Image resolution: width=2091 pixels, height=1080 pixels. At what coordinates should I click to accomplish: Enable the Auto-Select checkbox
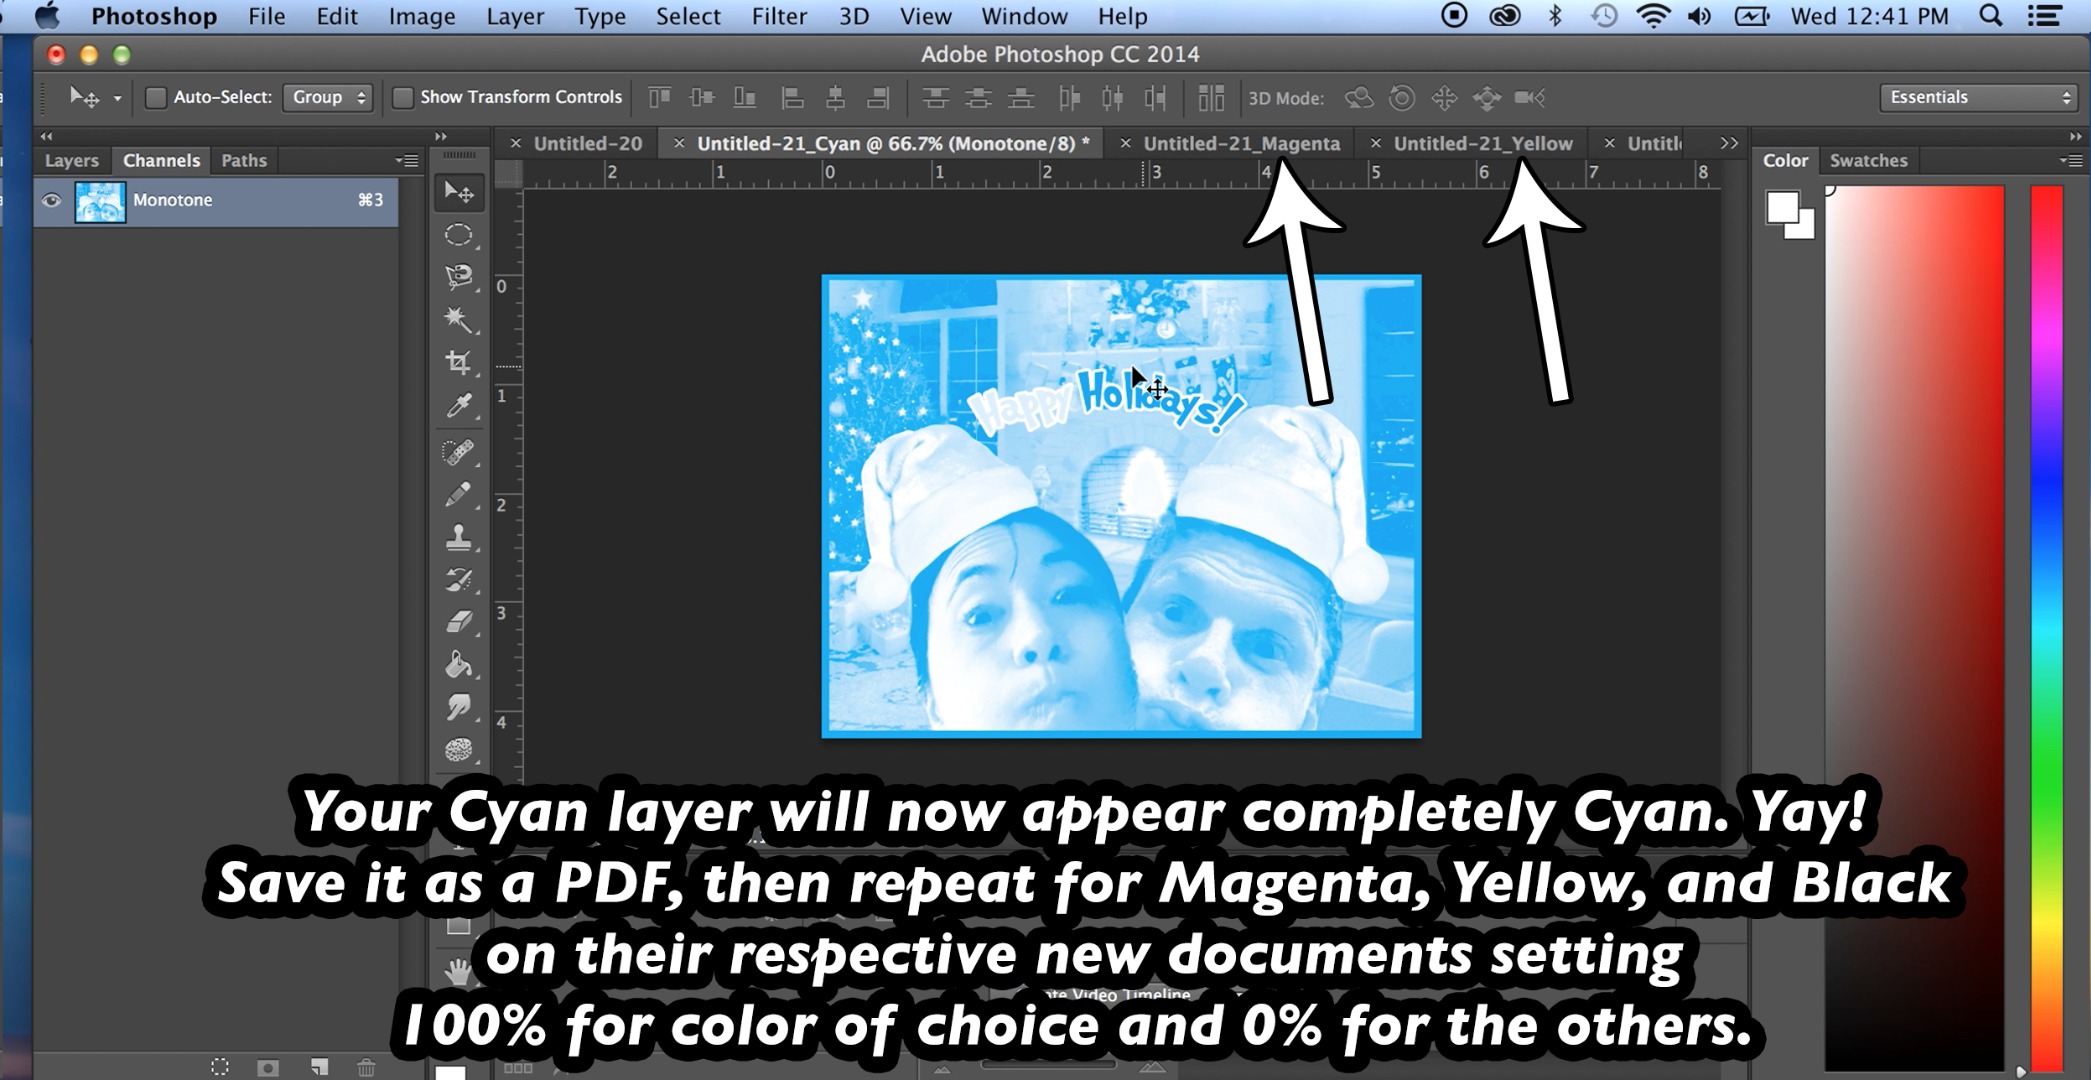click(156, 97)
